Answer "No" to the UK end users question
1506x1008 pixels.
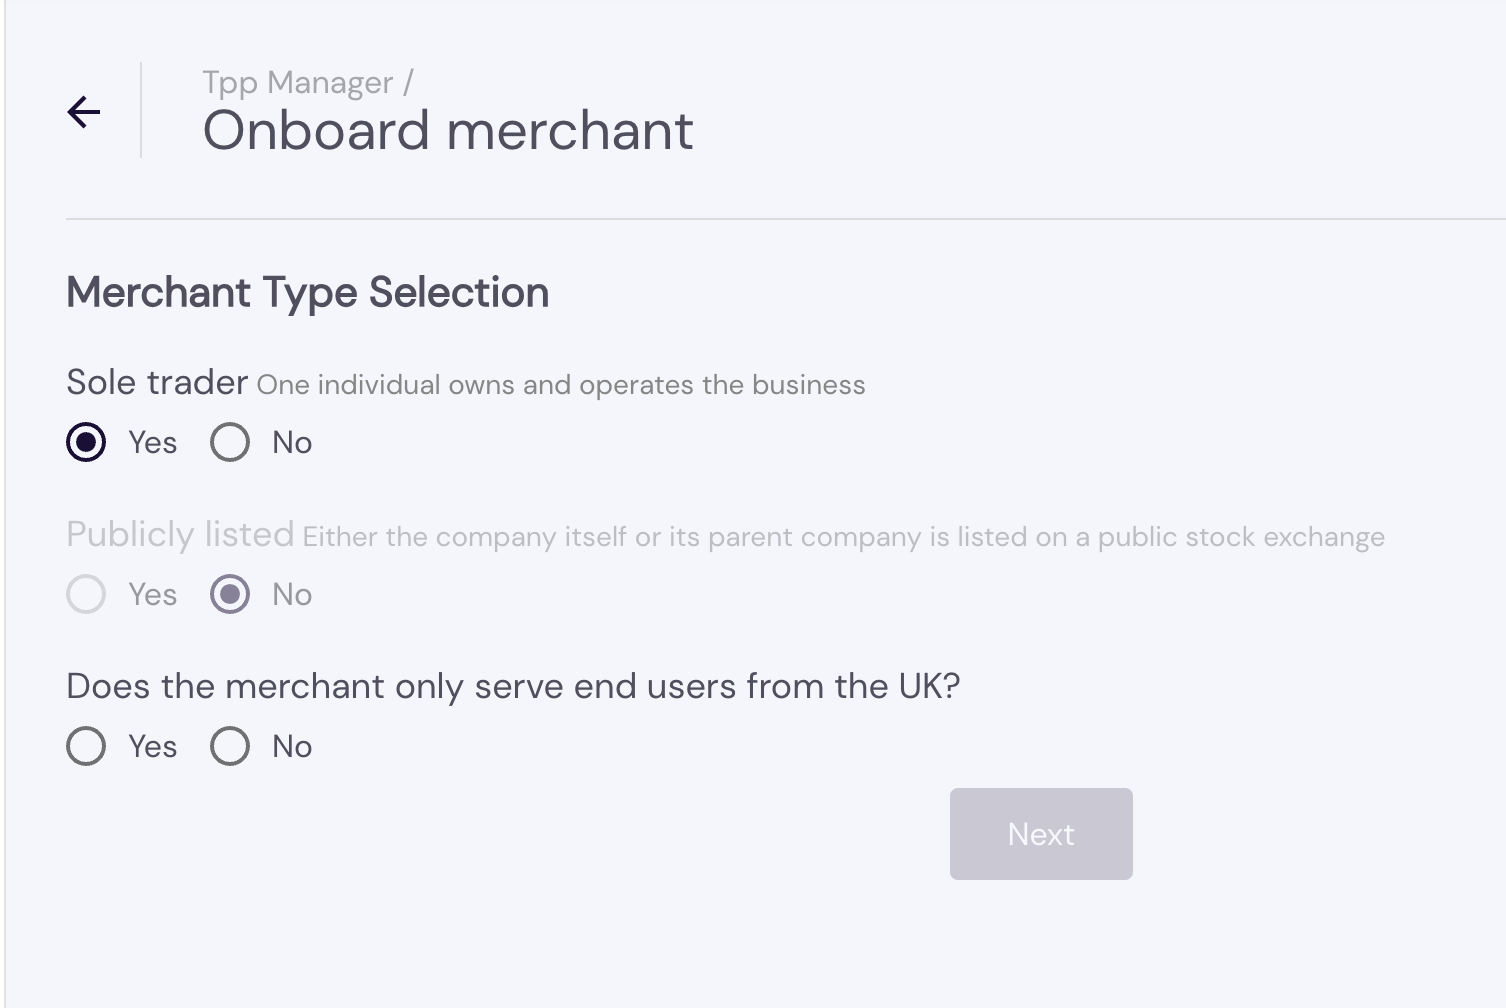click(x=229, y=746)
